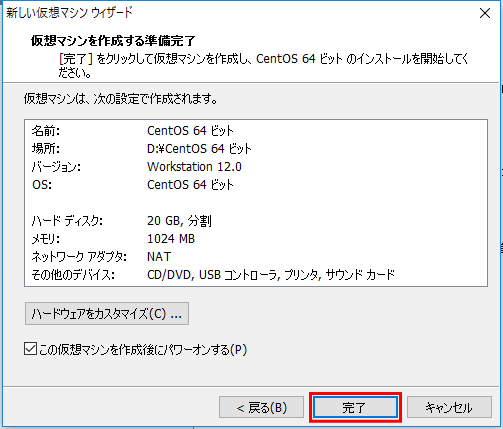Click the ネットワーク アダプタ: label
Screen dimensions: 503x429
coord(79,257)
